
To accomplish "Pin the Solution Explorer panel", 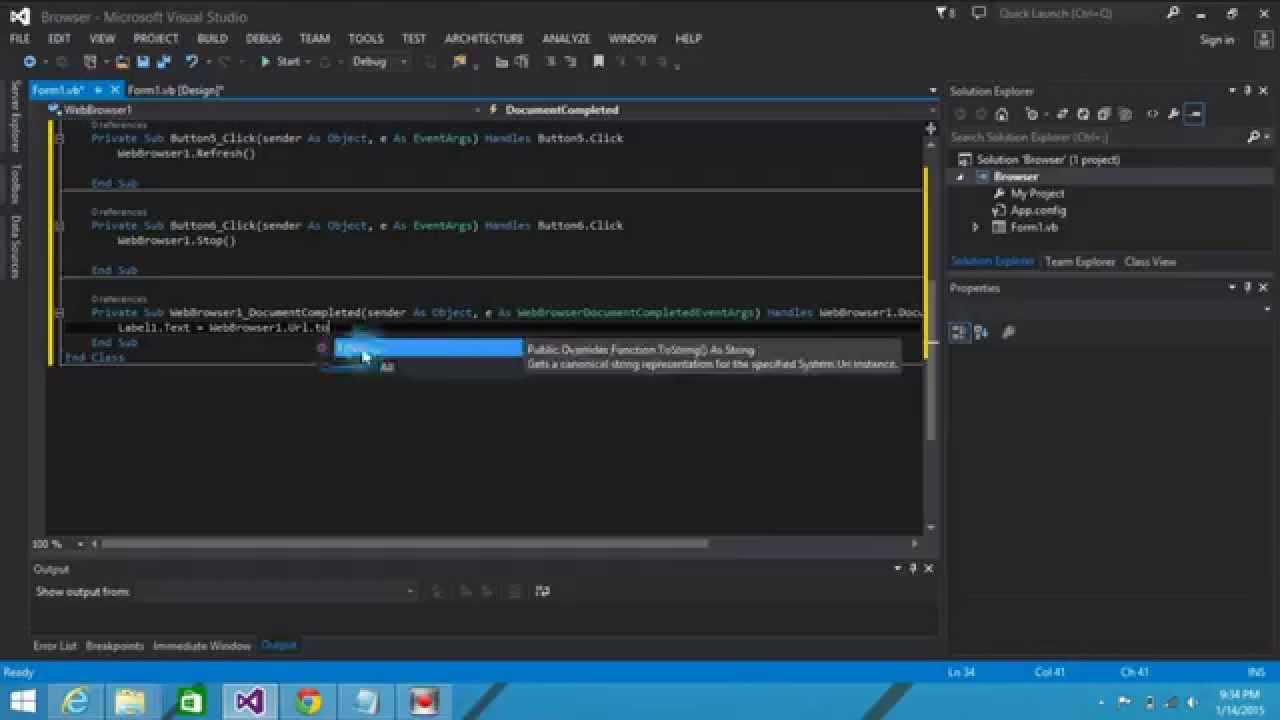I will [1247, 91].
